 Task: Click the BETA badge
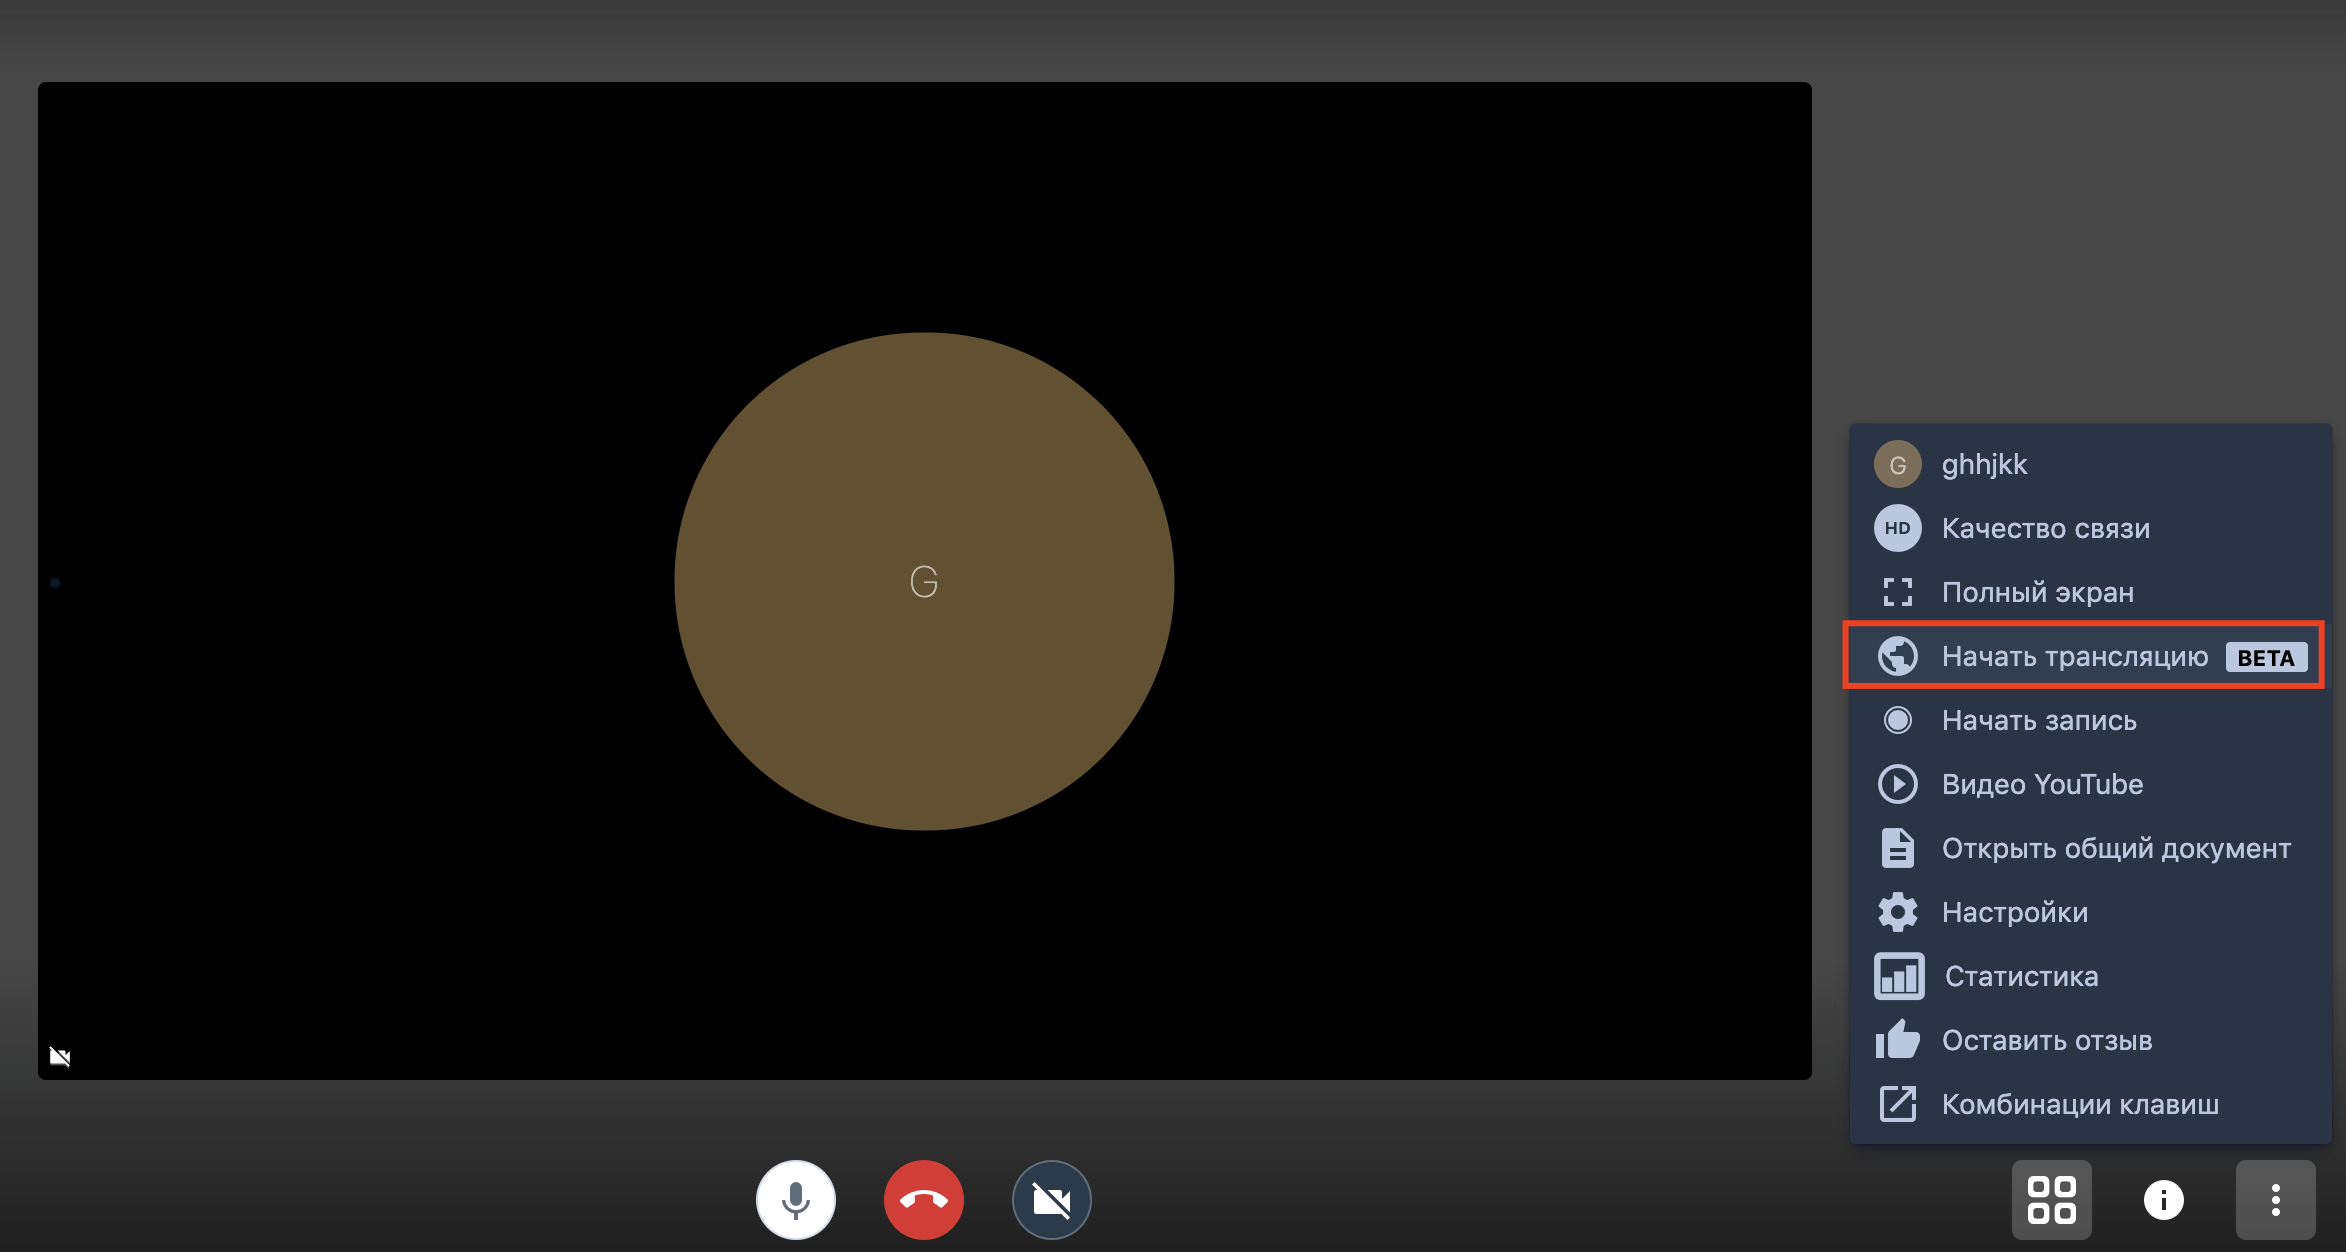[x=2265, y=657]
